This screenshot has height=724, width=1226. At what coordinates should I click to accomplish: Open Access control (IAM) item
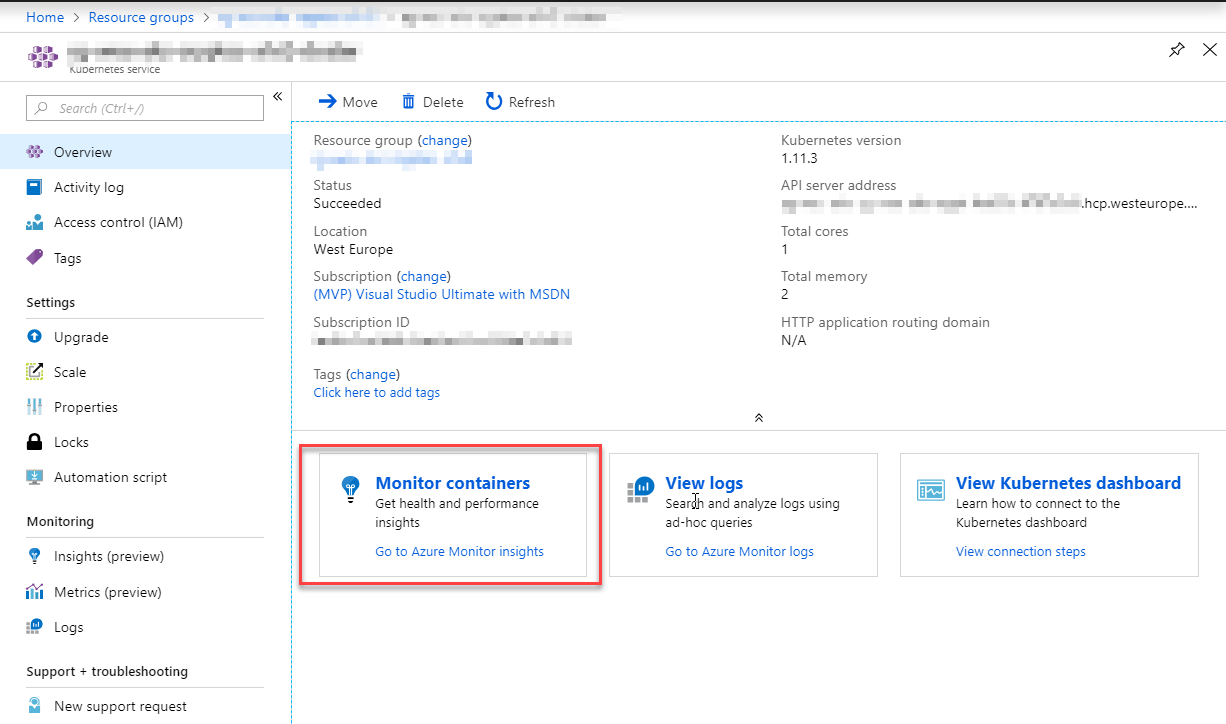pos(118,222)
